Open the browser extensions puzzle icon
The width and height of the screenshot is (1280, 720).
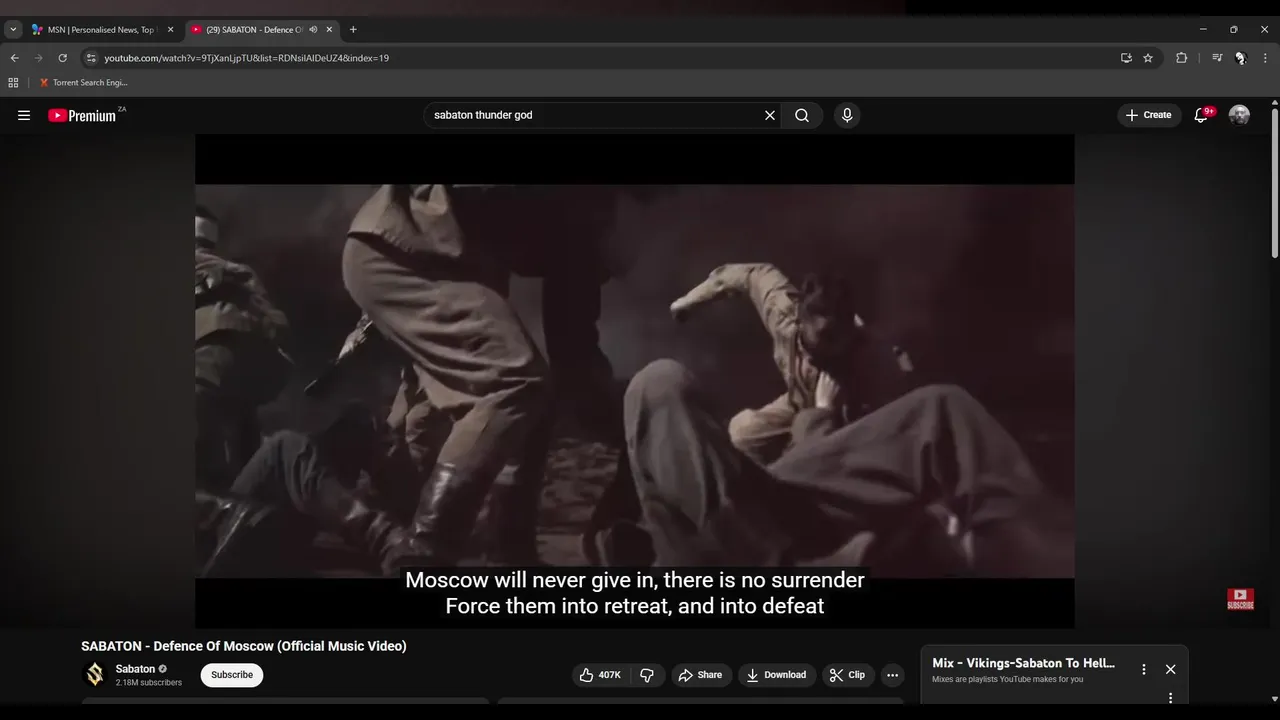pos(1181,58)
